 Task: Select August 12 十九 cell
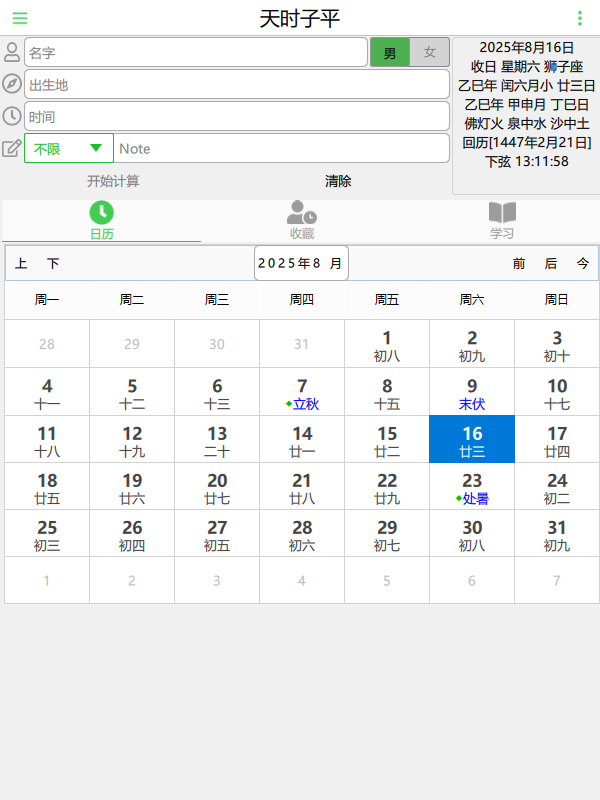click(x=132, y=439)
